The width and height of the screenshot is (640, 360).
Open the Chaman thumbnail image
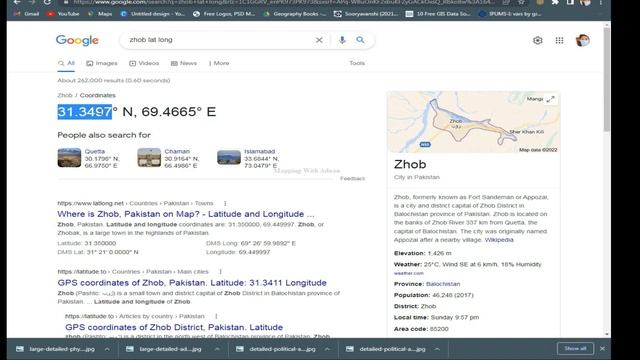click(x=149, y=158)
